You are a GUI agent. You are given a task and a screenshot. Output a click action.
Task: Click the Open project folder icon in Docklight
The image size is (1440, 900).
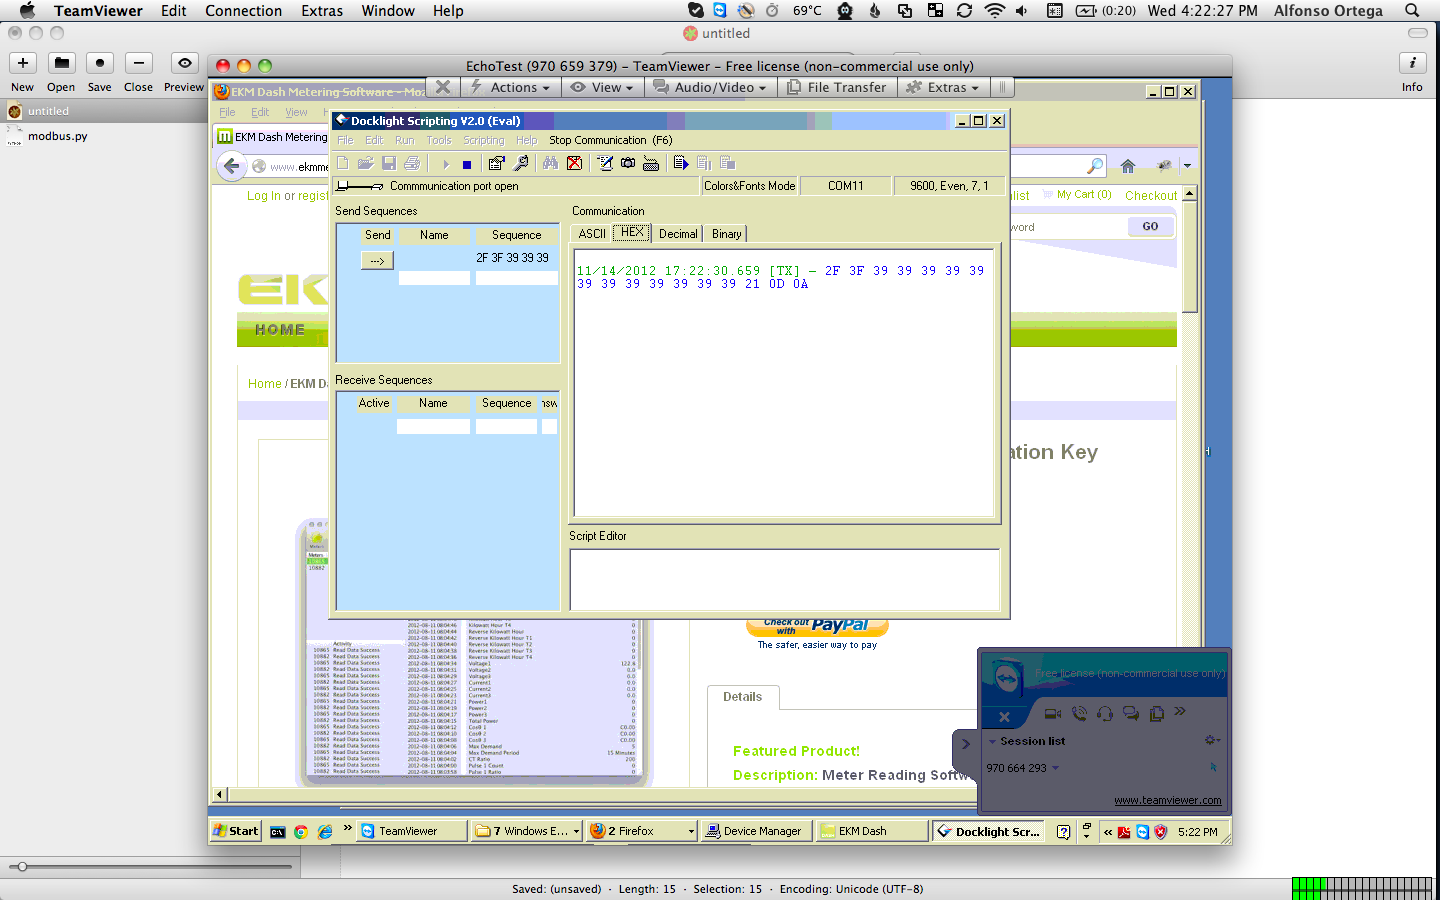pos(366,163)
